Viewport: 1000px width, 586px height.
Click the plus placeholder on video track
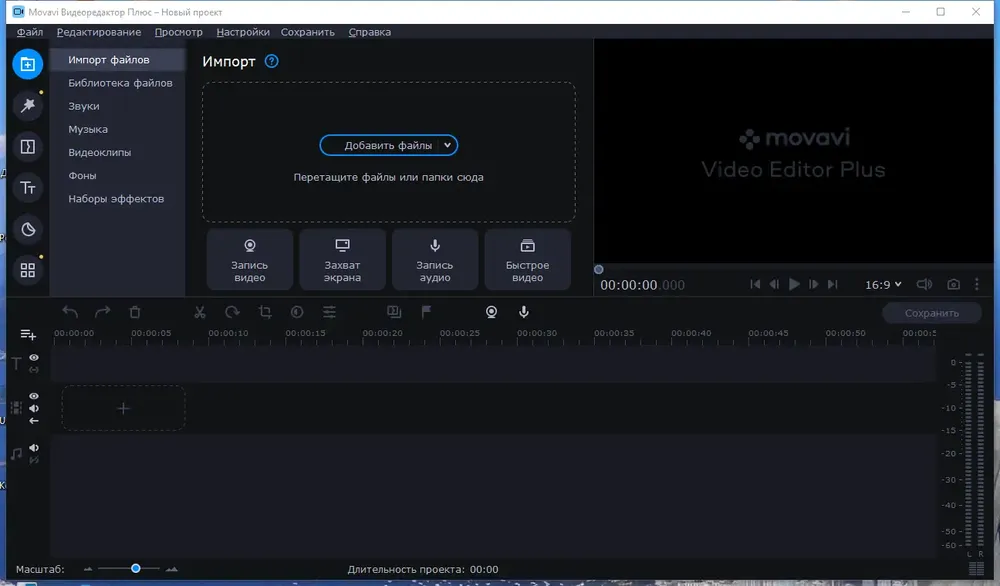click(124, 408)
